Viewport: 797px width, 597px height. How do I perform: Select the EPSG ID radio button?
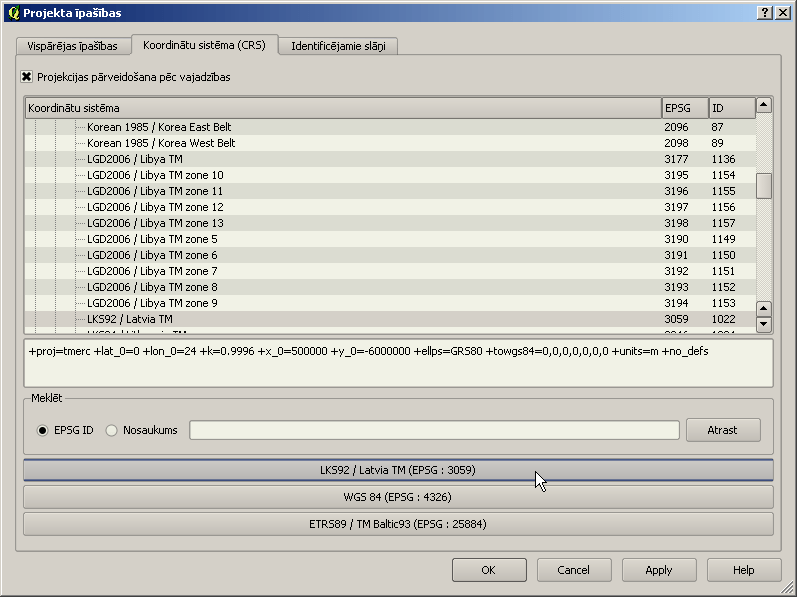[42, 430]
